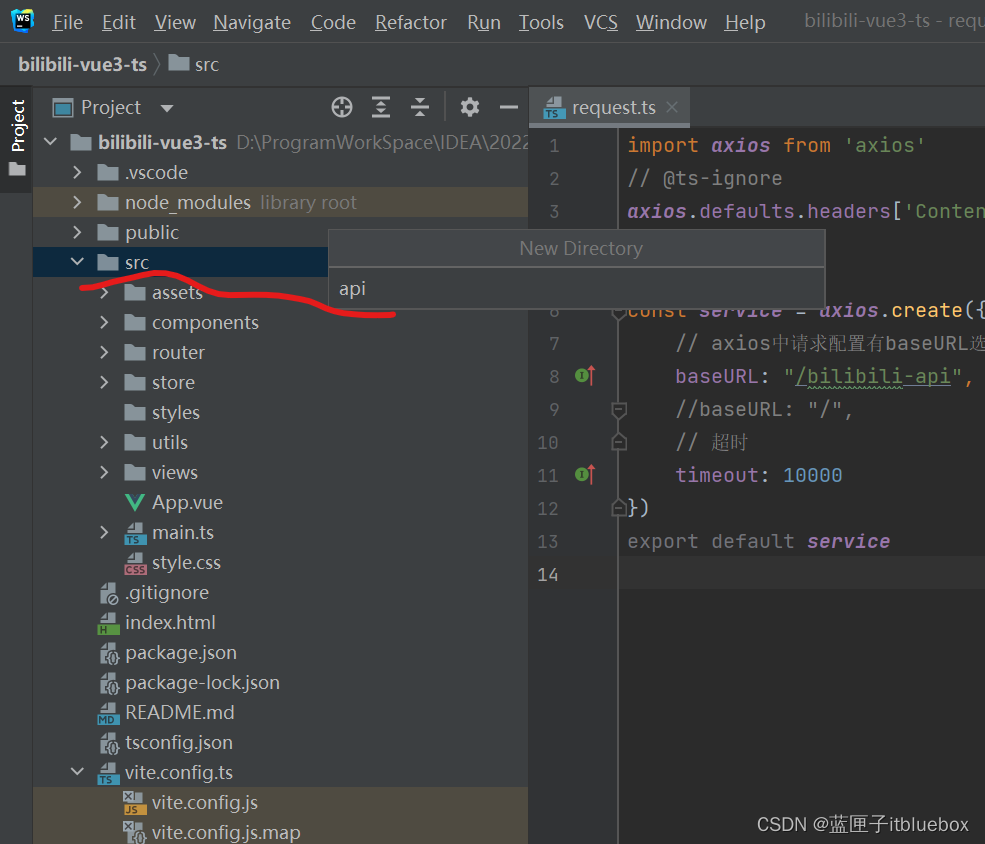The image size is (985, 844).
Task: Expand the assets folder
Action: click(104, 292)
